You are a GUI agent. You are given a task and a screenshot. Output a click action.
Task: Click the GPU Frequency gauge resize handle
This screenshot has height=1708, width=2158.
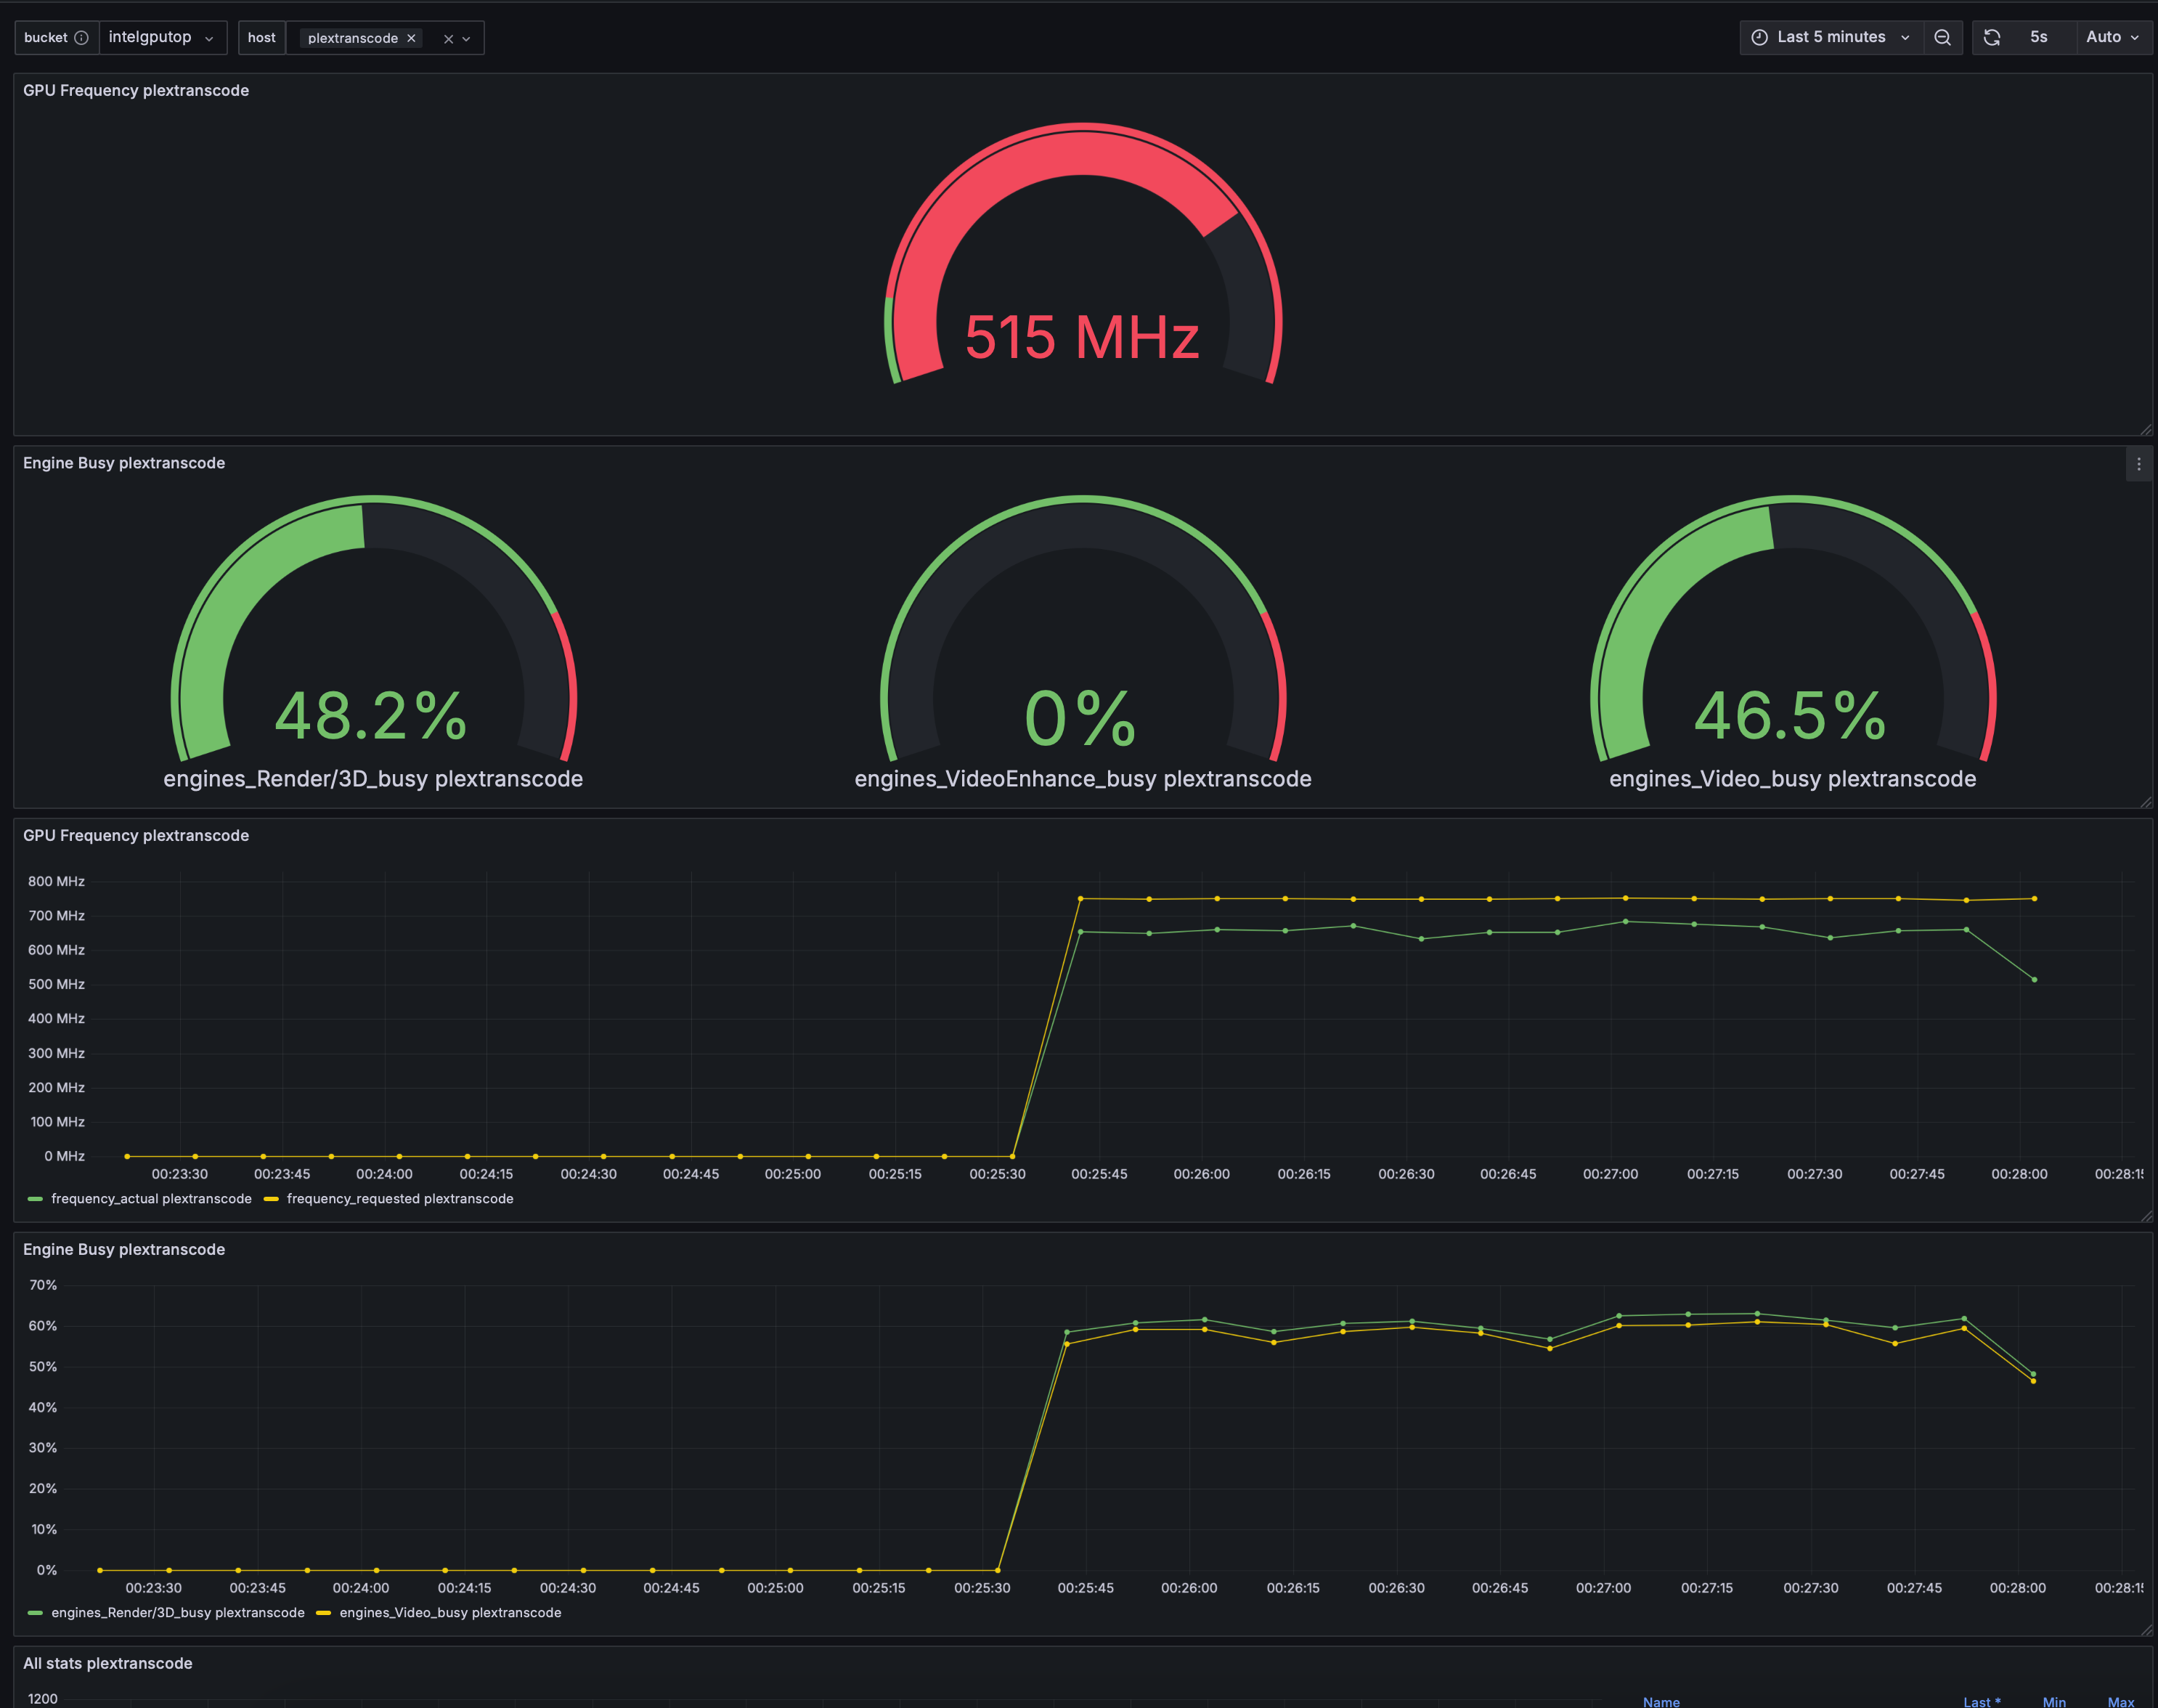[x=2145, y=429]
